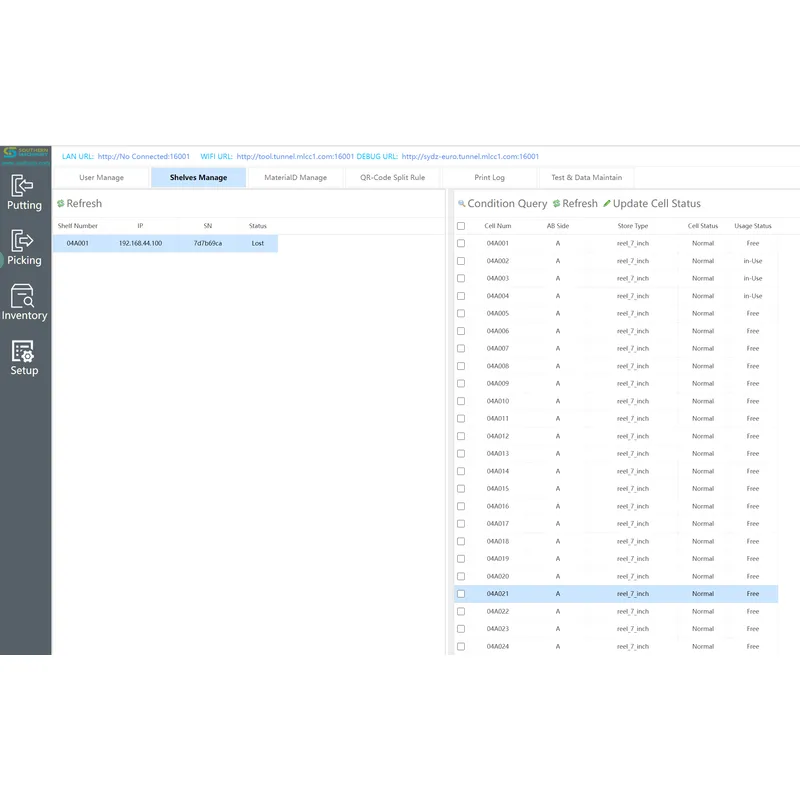Select shelf row 04A001 in shelves table
The width and height of the screenshot is (800, 800).
point(165,243)
